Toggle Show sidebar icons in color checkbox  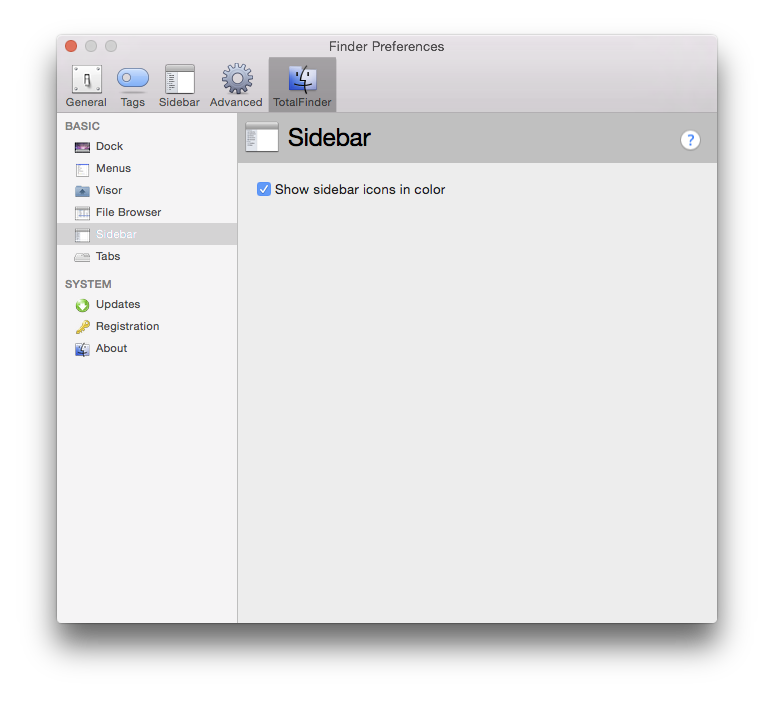tap(264, 190)
